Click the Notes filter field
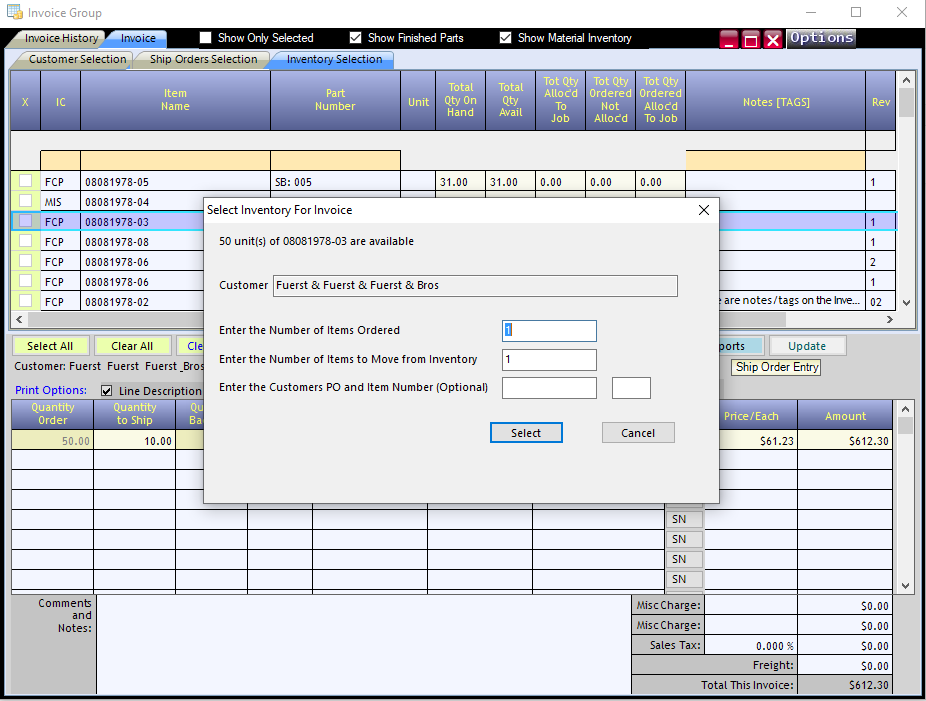Image resolution: width=926 pixels, height=701 pixels. pyautogui.click(x=775, y=160)
